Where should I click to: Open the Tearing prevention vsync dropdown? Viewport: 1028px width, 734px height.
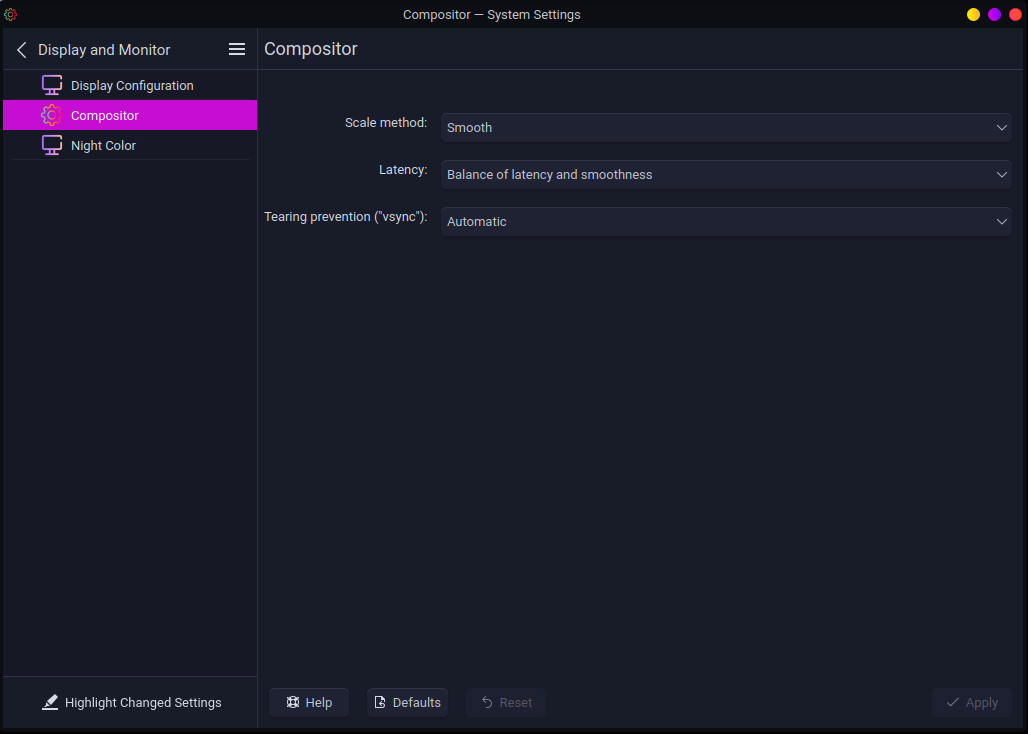coord(726,222)
